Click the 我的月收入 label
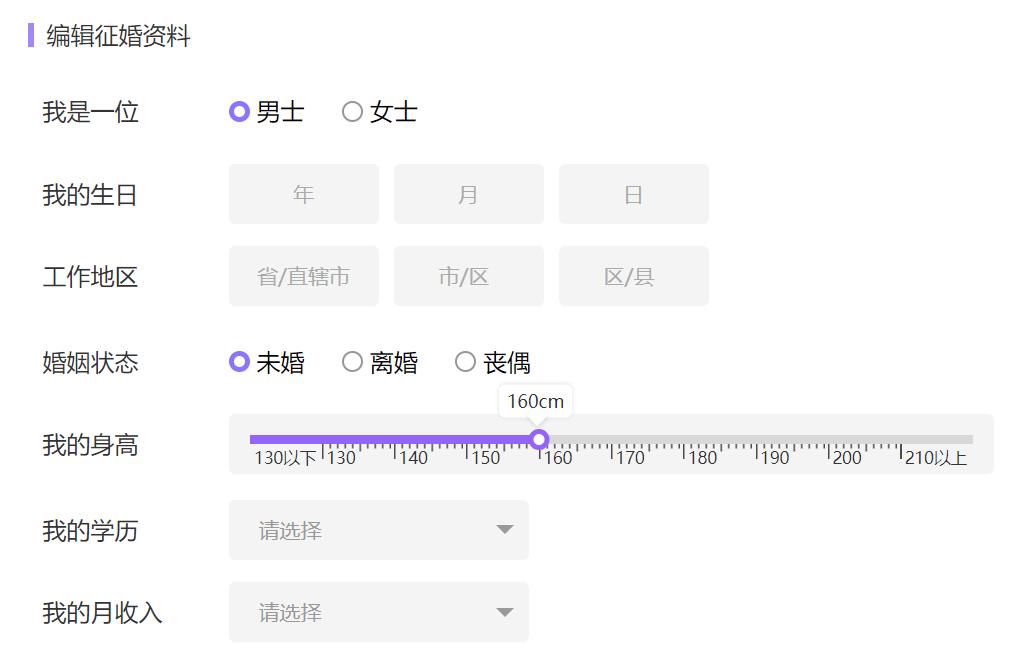 [102, 613]
